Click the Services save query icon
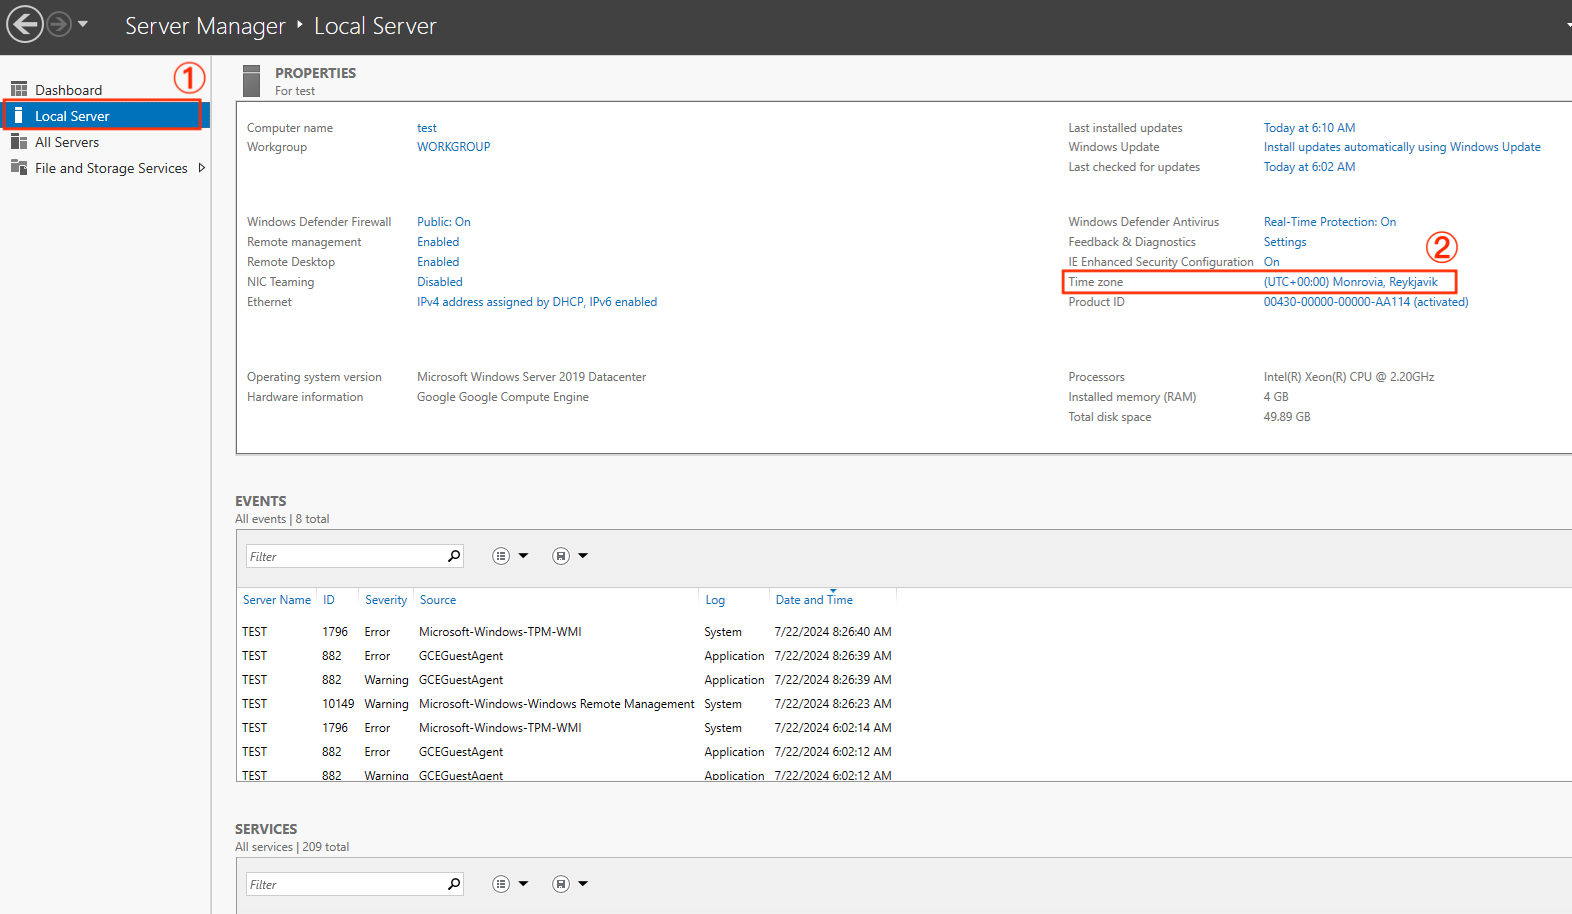The image size is (1572, 914). (561, 884)
